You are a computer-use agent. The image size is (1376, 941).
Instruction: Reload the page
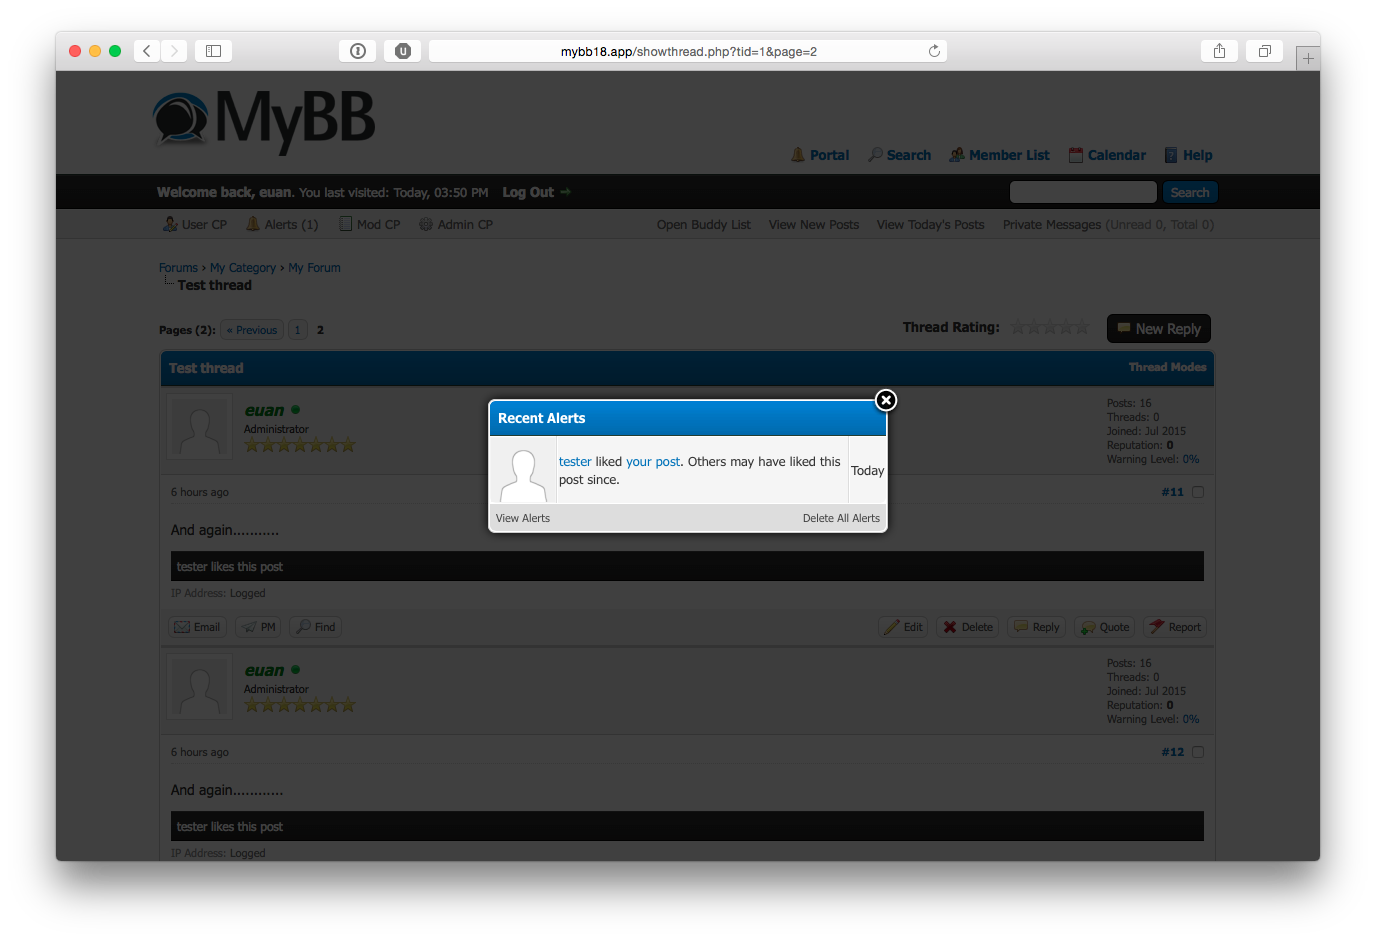(x=934, y=51)
